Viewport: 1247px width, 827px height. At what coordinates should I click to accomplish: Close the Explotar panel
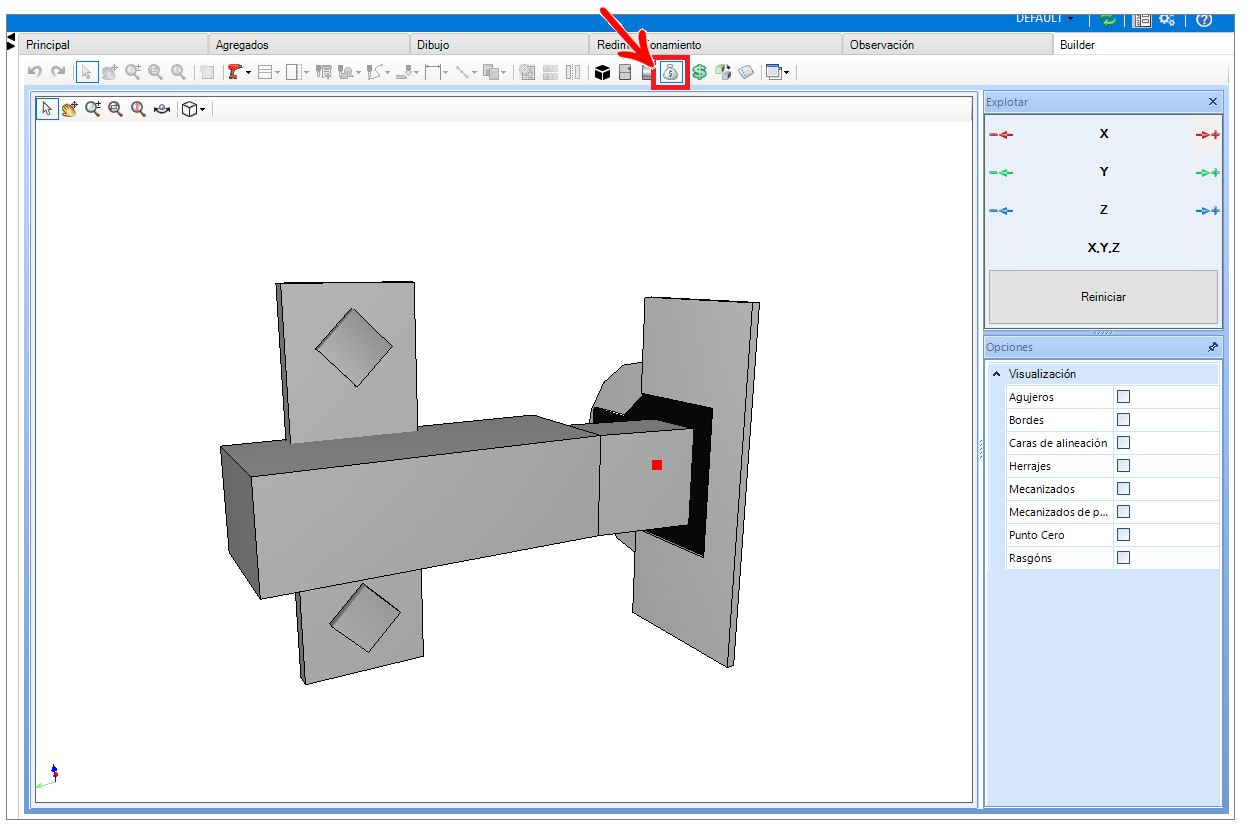(x=1213, y=102)
